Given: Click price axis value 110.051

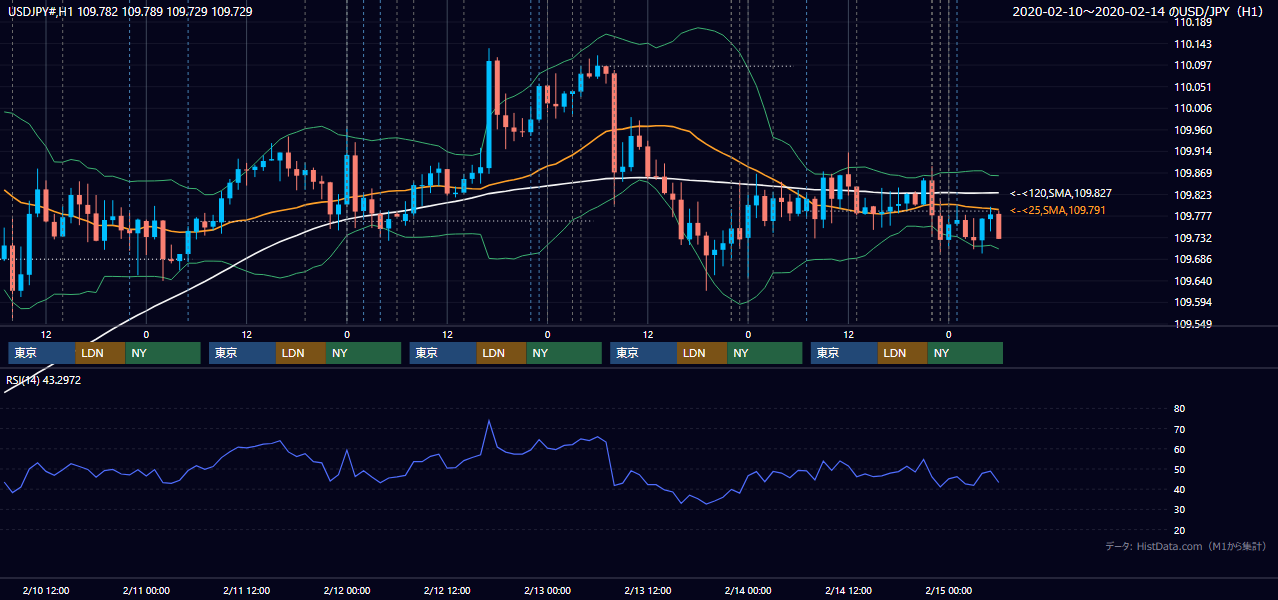Looking at the screenshot, I should [x=1194, y=87].
